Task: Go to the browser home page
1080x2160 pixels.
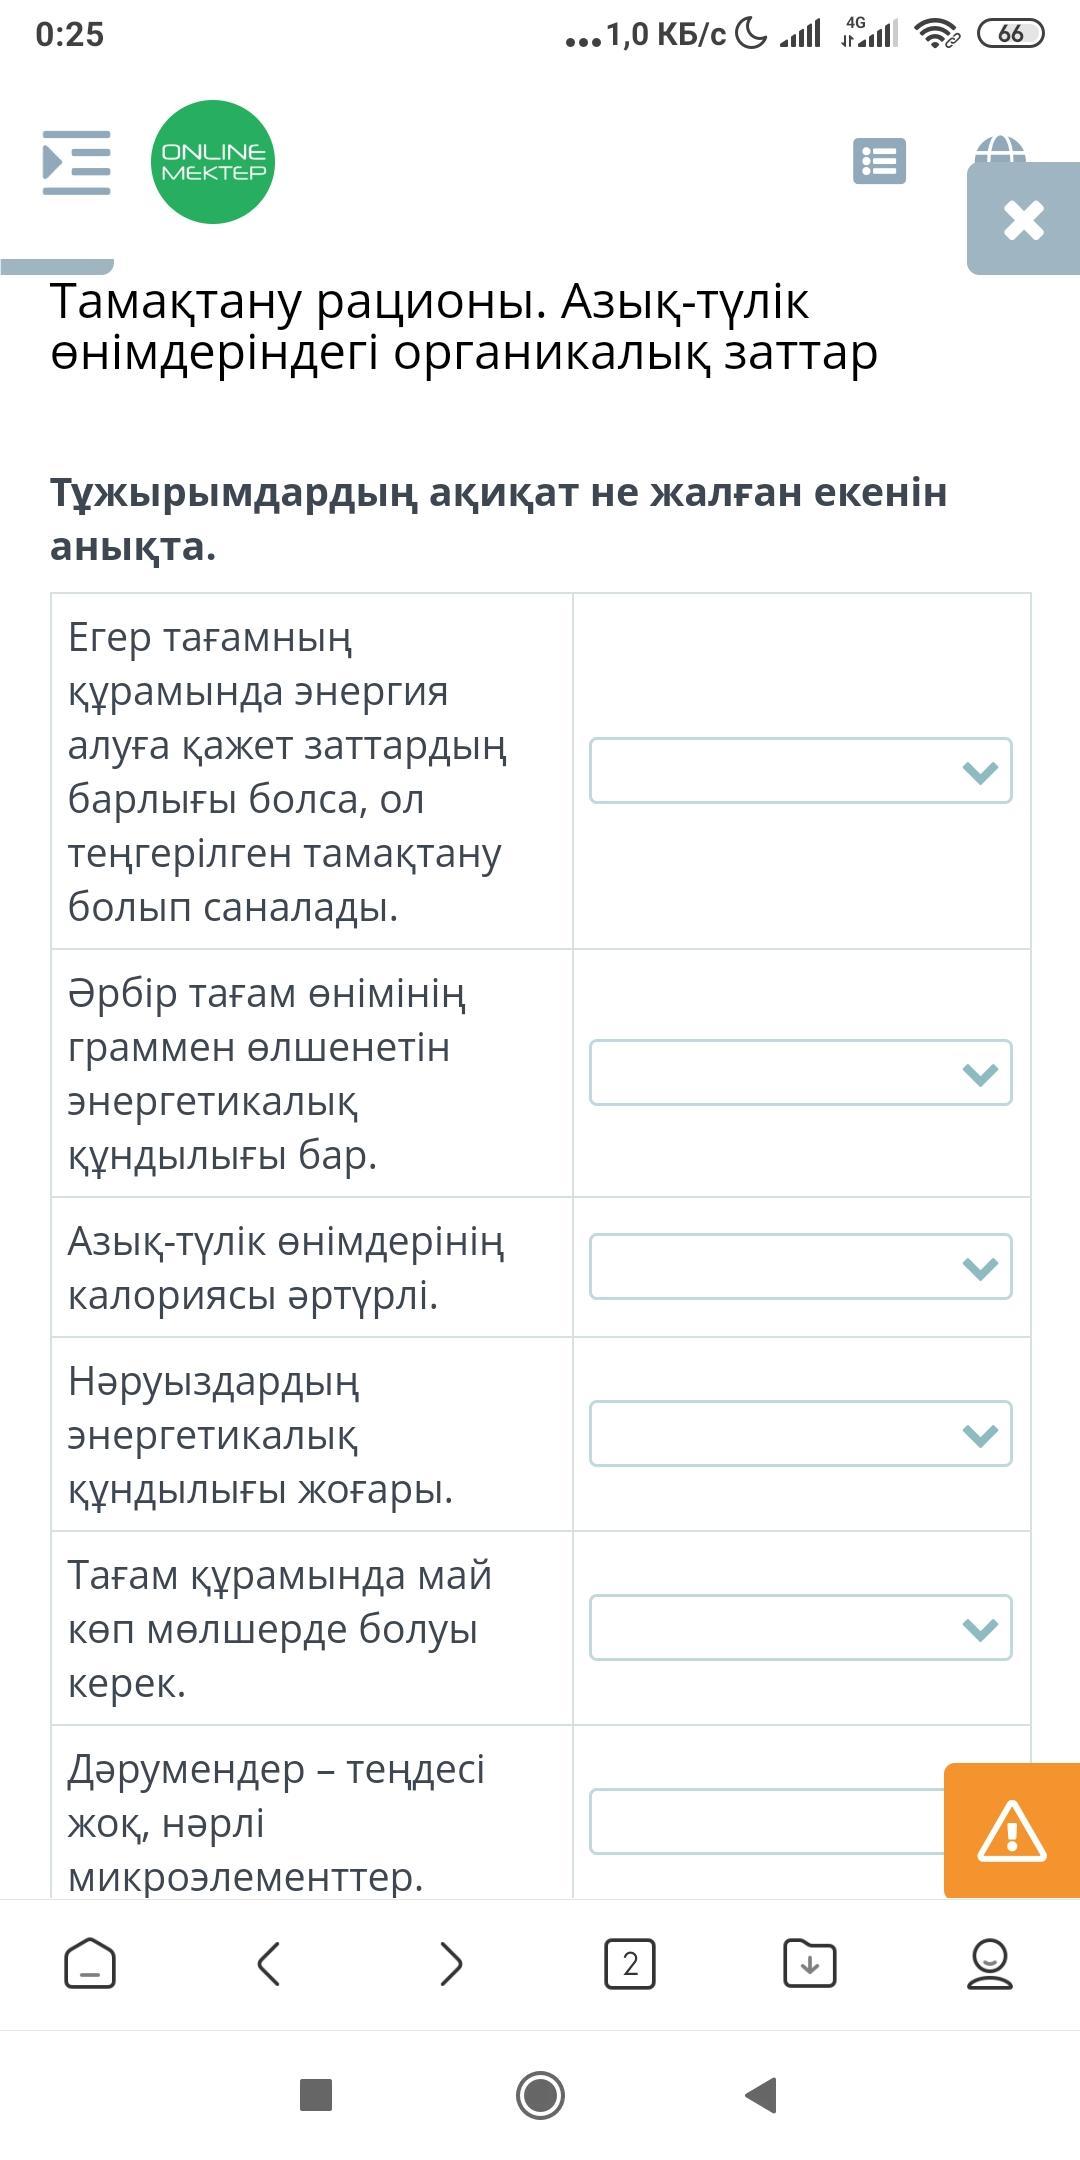Action: pos(90,1964)
